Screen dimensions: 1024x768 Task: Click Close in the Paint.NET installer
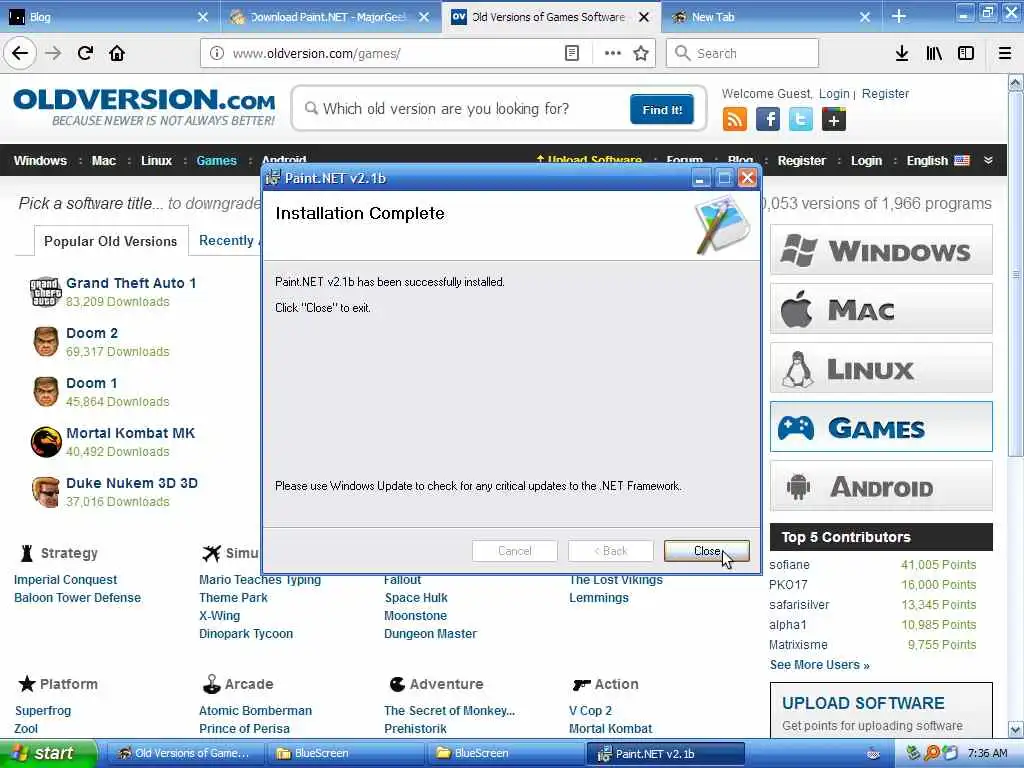pos(706,551)
